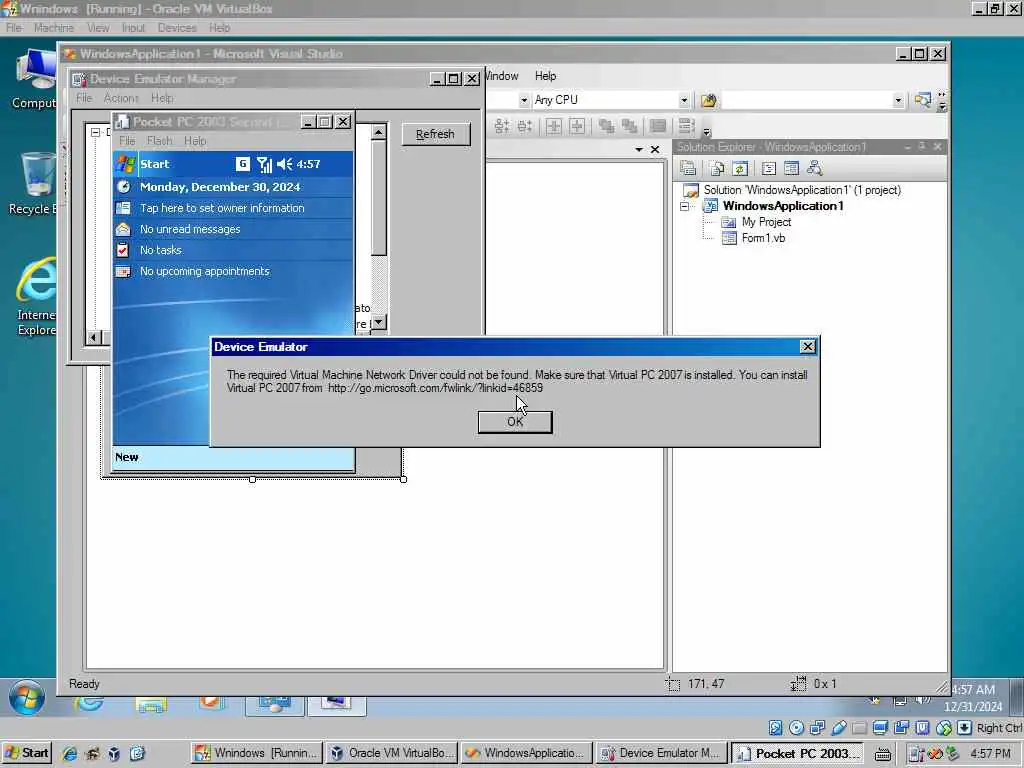The width and height of the screenshot is (1024, 768).
Task: Open the Any CPU platform dropdown
Action: 684,100
